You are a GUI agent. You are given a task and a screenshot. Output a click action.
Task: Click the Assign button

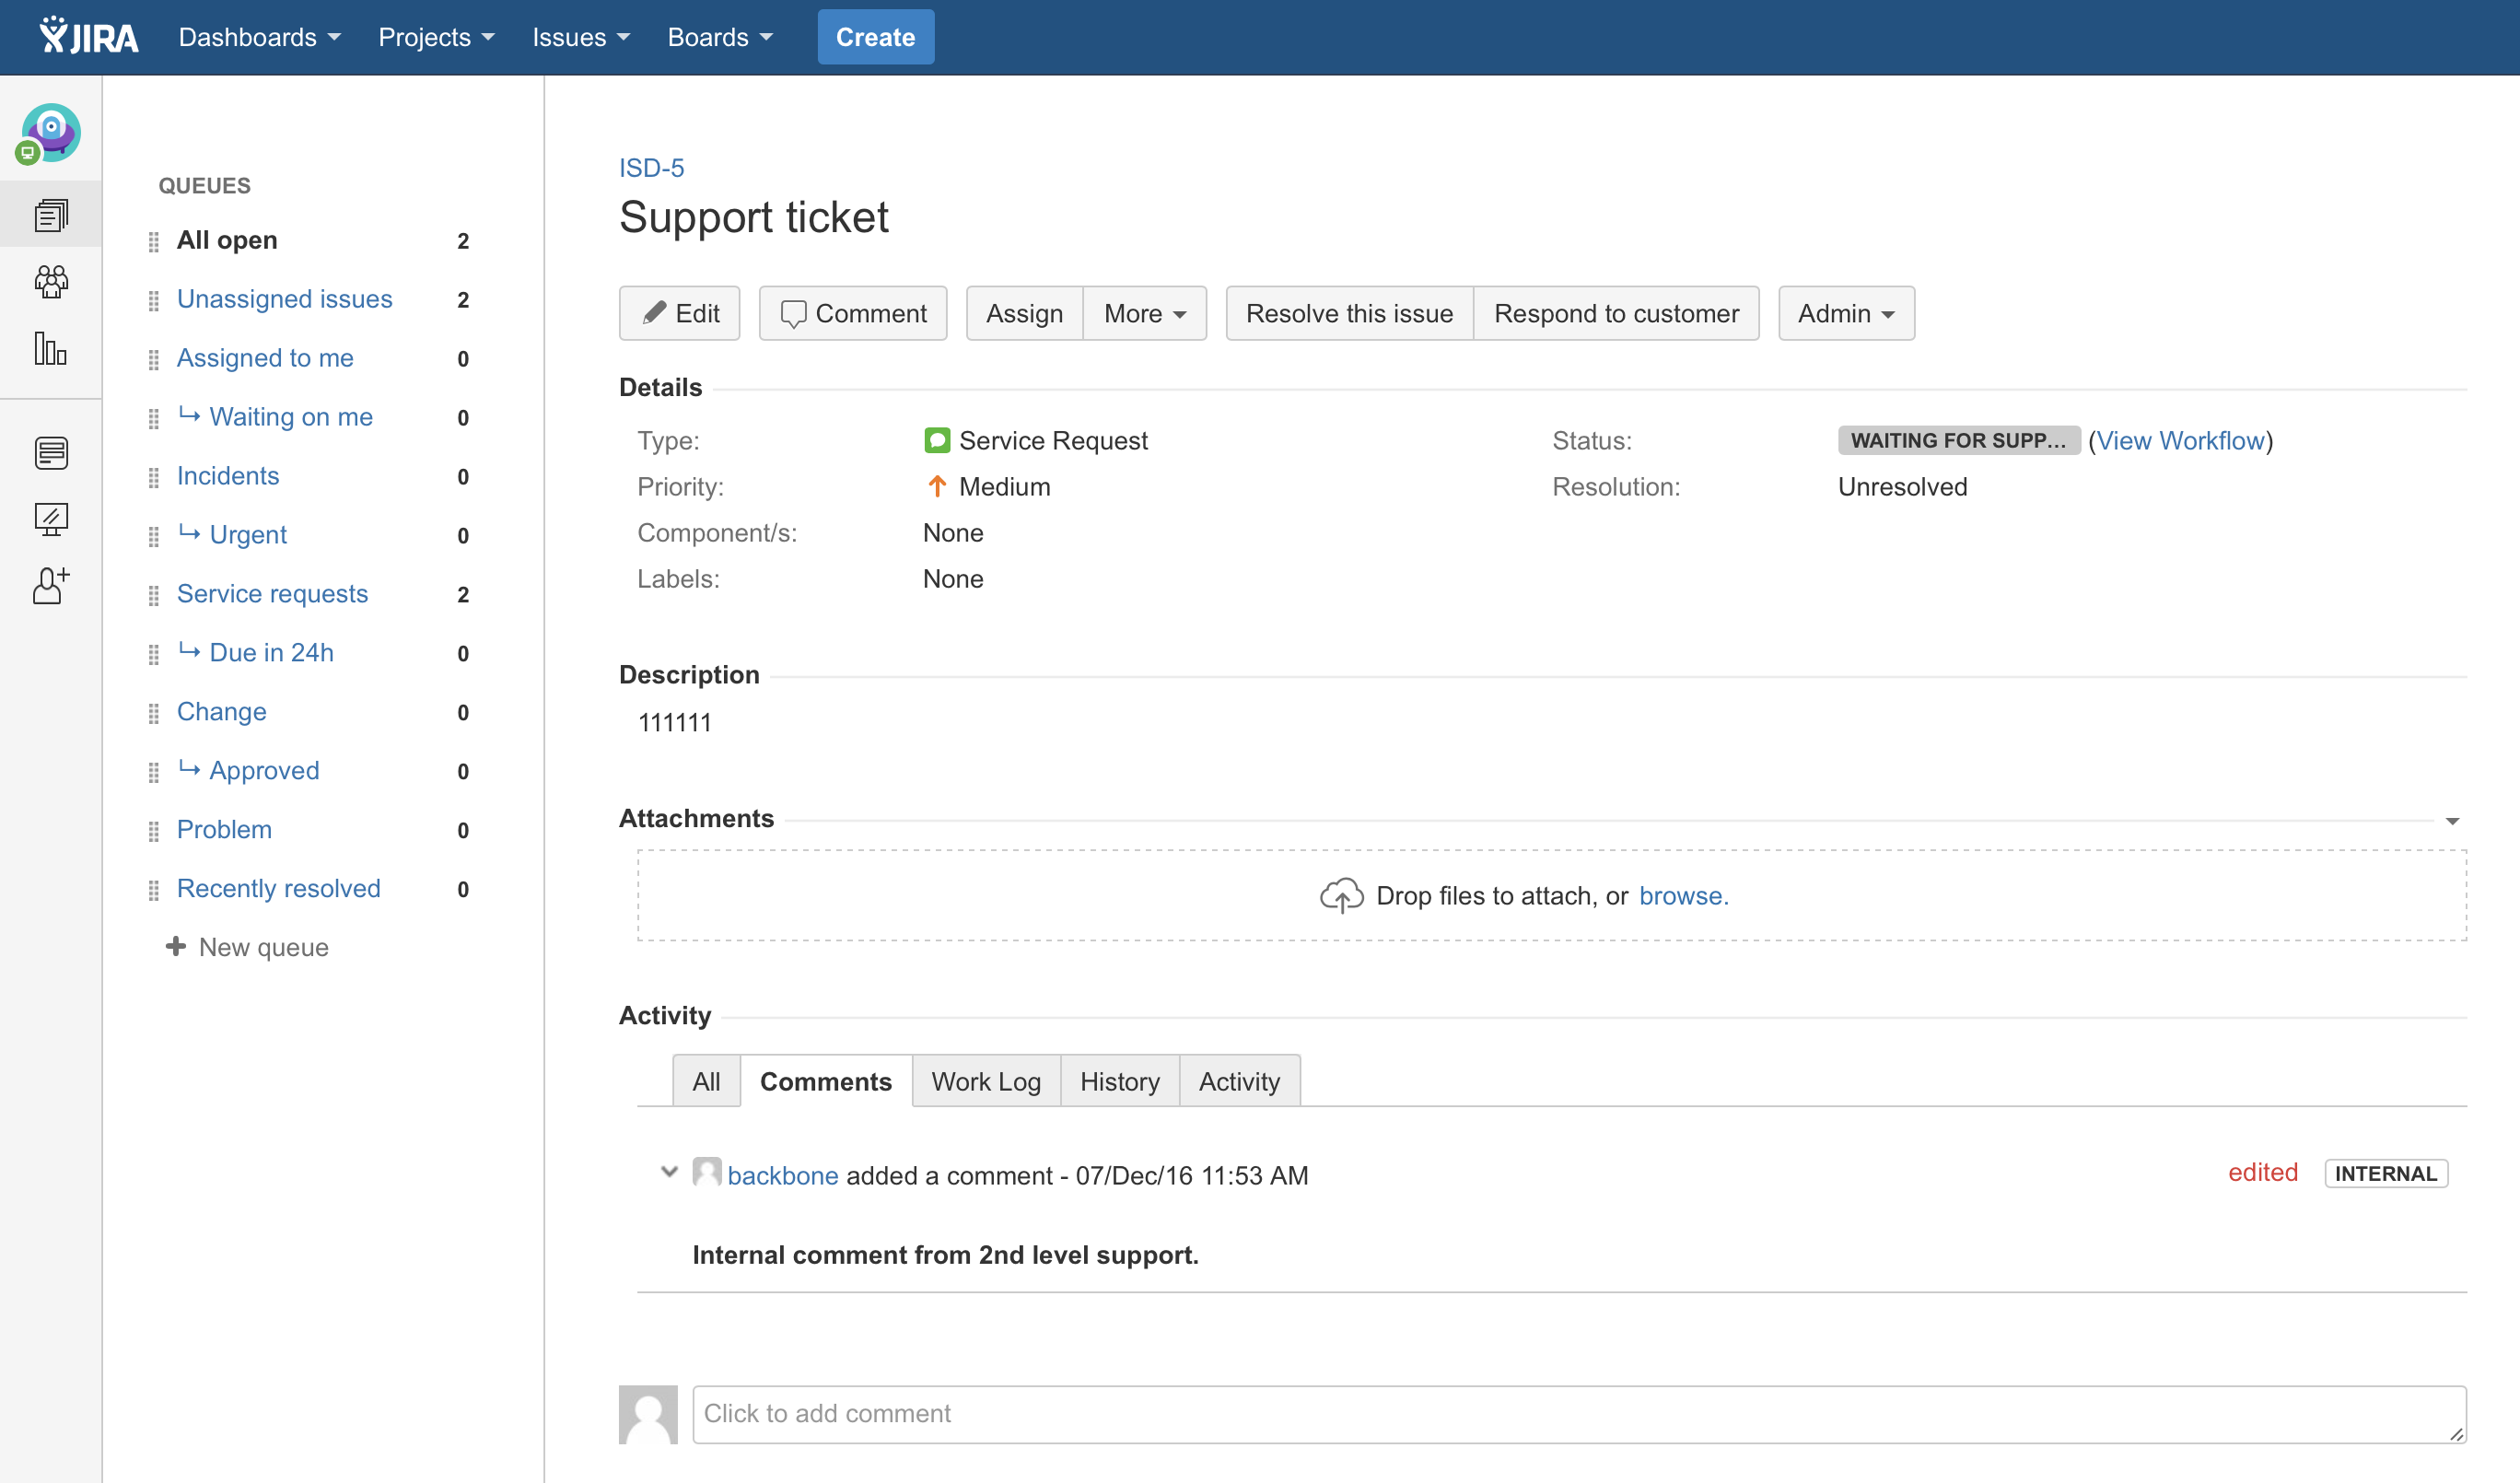[x=1025, y=313]
